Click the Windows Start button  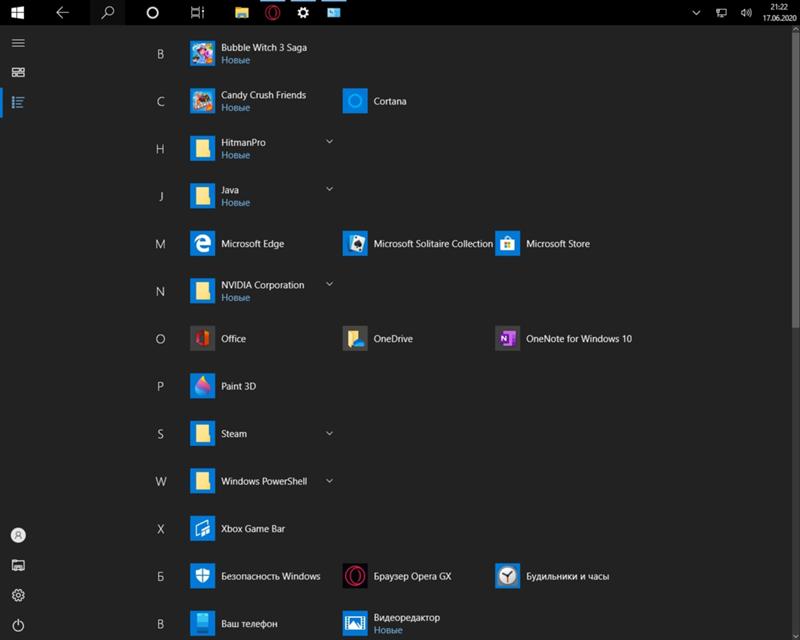click(x=17, y=12)
